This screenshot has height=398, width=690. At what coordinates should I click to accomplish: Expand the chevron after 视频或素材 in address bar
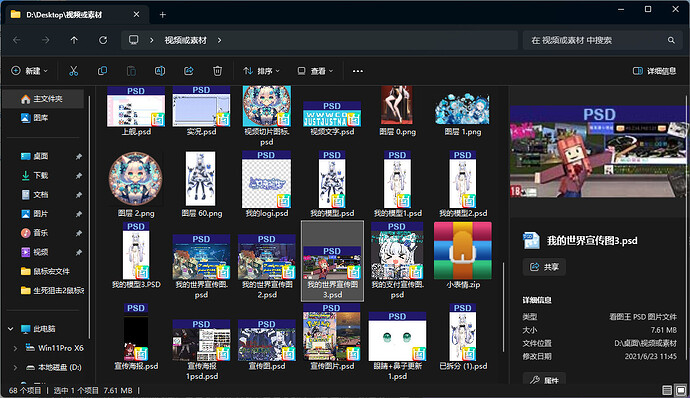point(219,40)
